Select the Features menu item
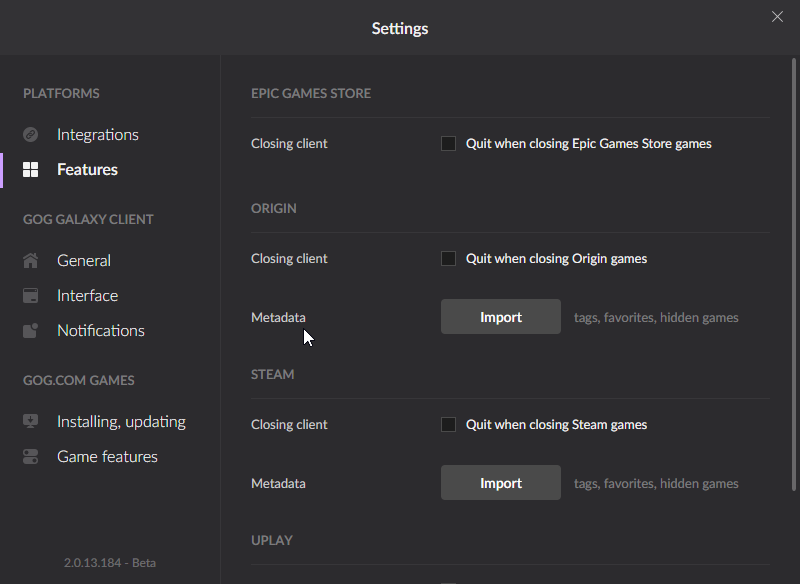Screen dimensions: 800x584 click(x=87, y=170)
